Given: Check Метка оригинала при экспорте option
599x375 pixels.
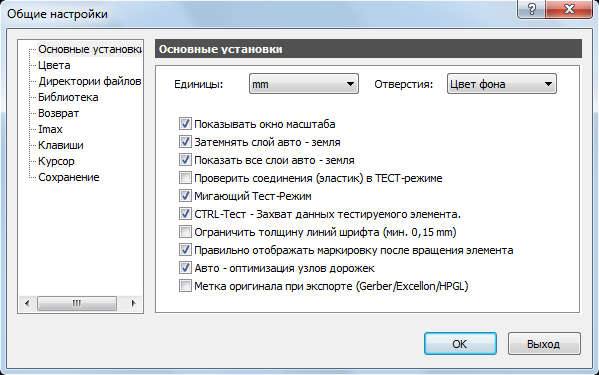Looking at the screenshot, I should [185, 286].
